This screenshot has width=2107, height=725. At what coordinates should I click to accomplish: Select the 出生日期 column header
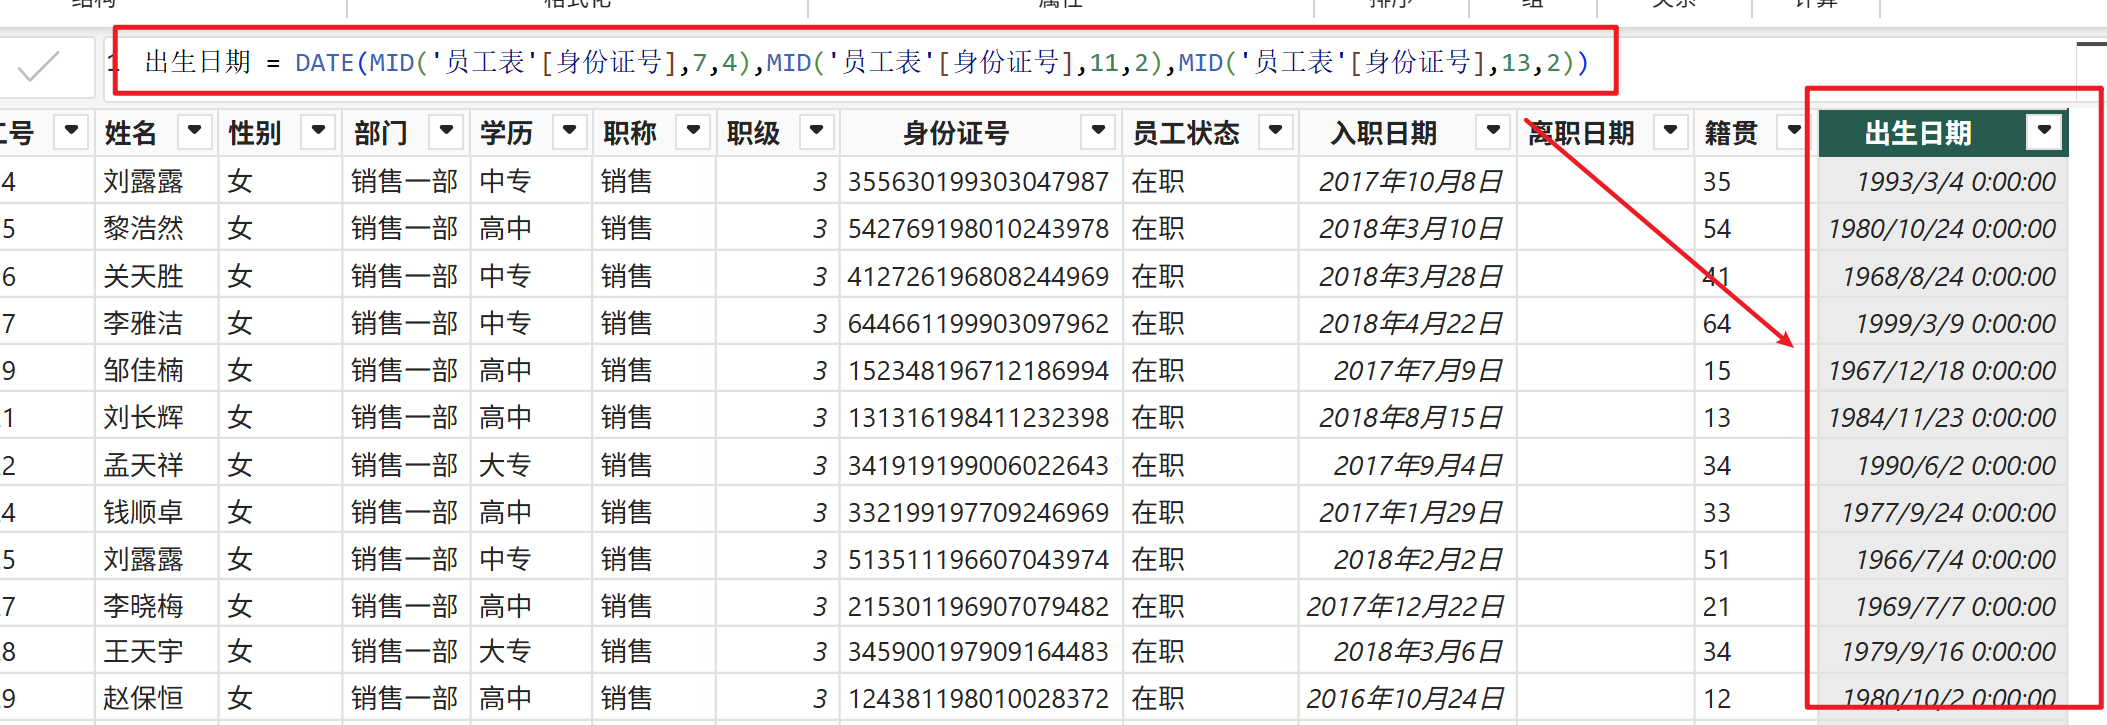1917,133
